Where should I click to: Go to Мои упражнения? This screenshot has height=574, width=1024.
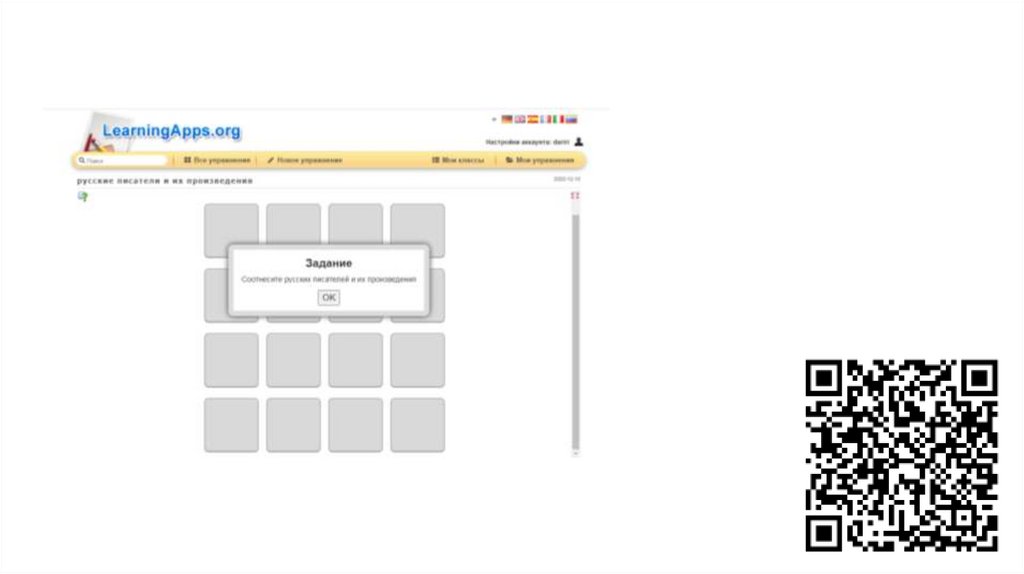540,160
